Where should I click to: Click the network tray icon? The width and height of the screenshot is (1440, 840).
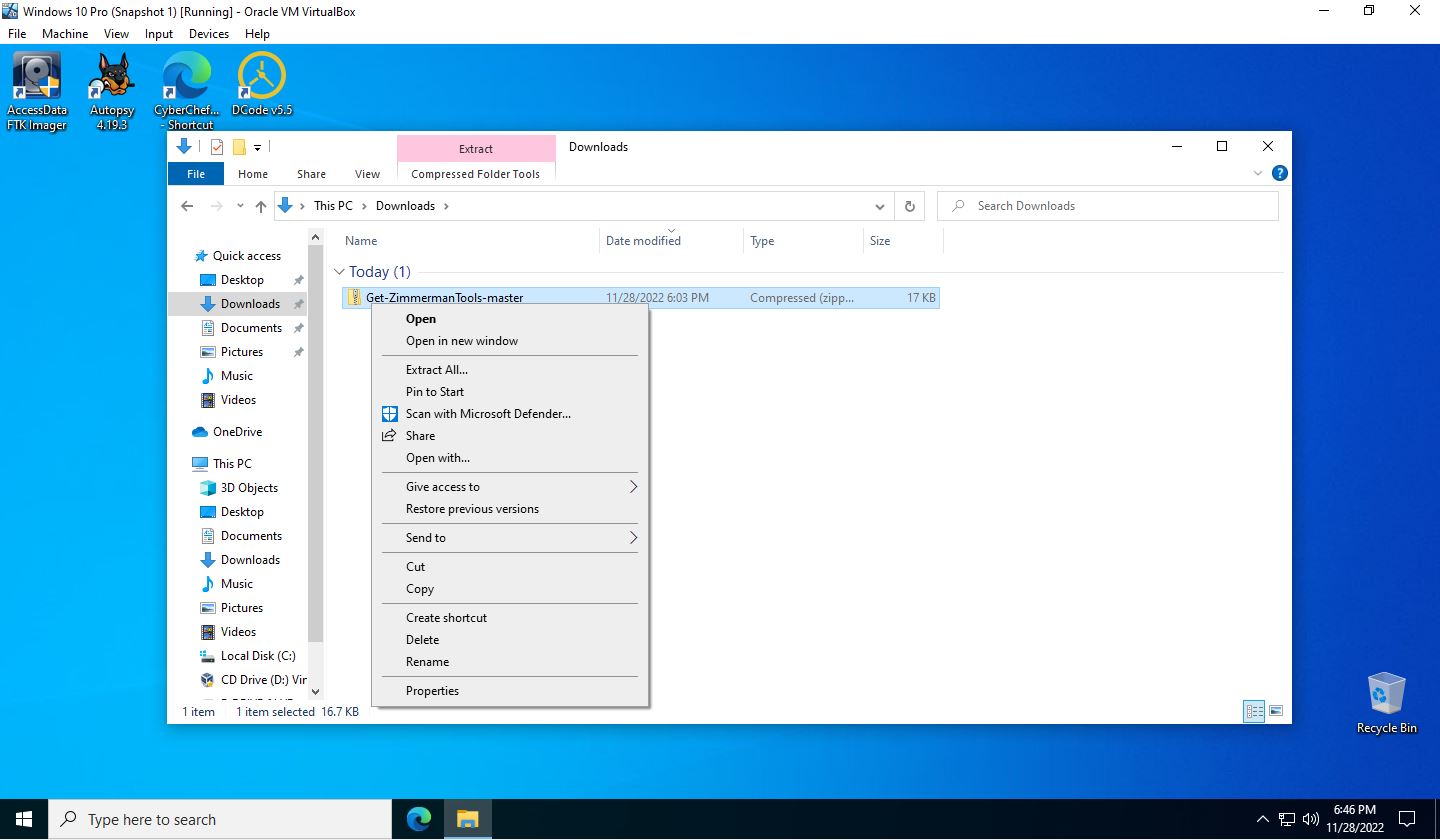point(1287,819)
